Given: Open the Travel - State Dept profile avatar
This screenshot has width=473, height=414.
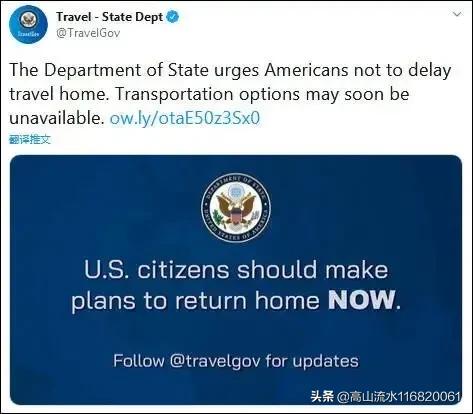Looking at the screenshot, I should pyautogui.click(x=28, y=24).
